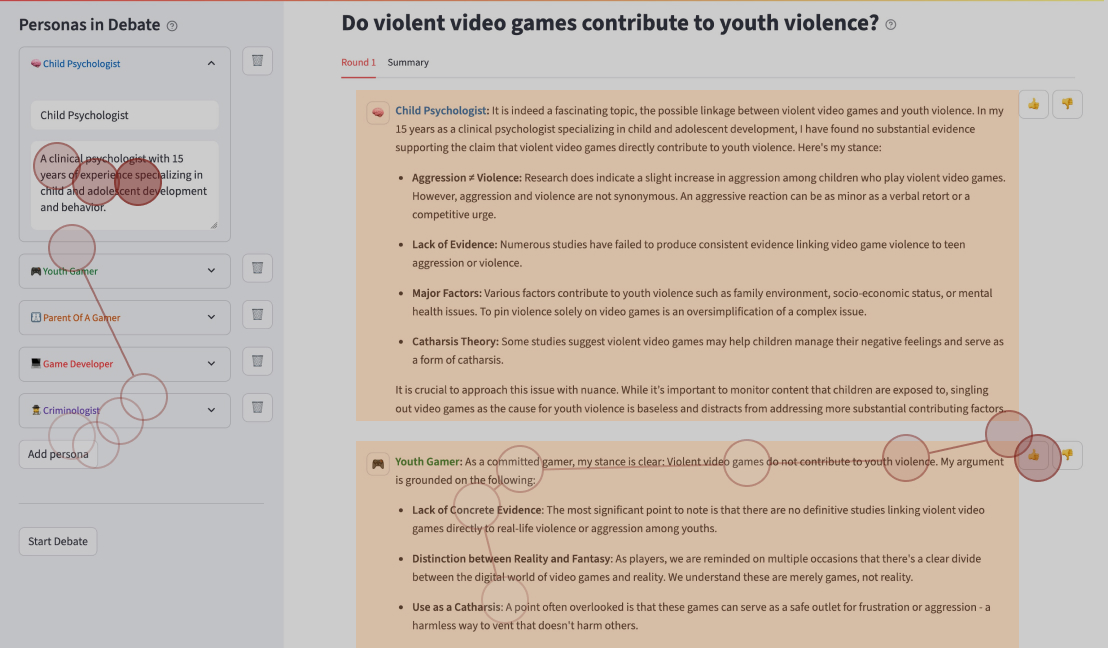Expand the Criminologist persona

[x=125, y=410]
